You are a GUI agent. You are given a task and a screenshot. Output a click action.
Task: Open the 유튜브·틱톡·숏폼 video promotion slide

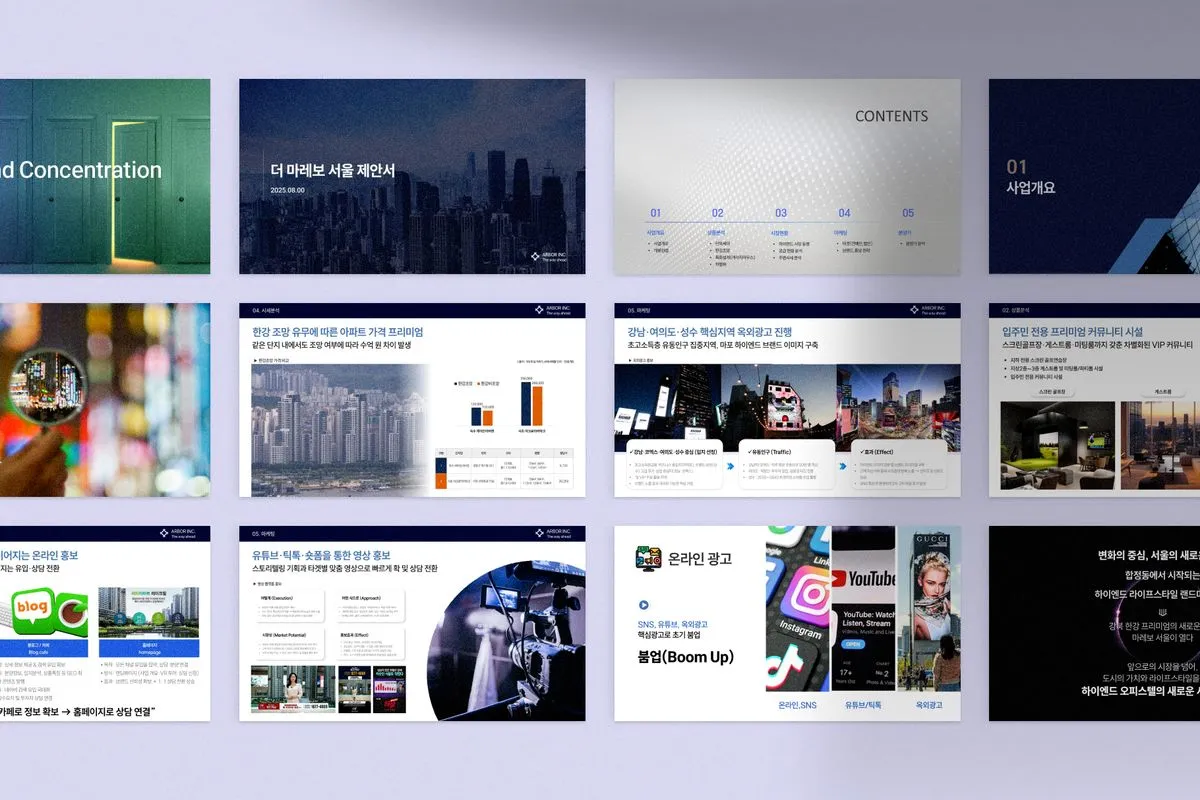tap(412, 623)
